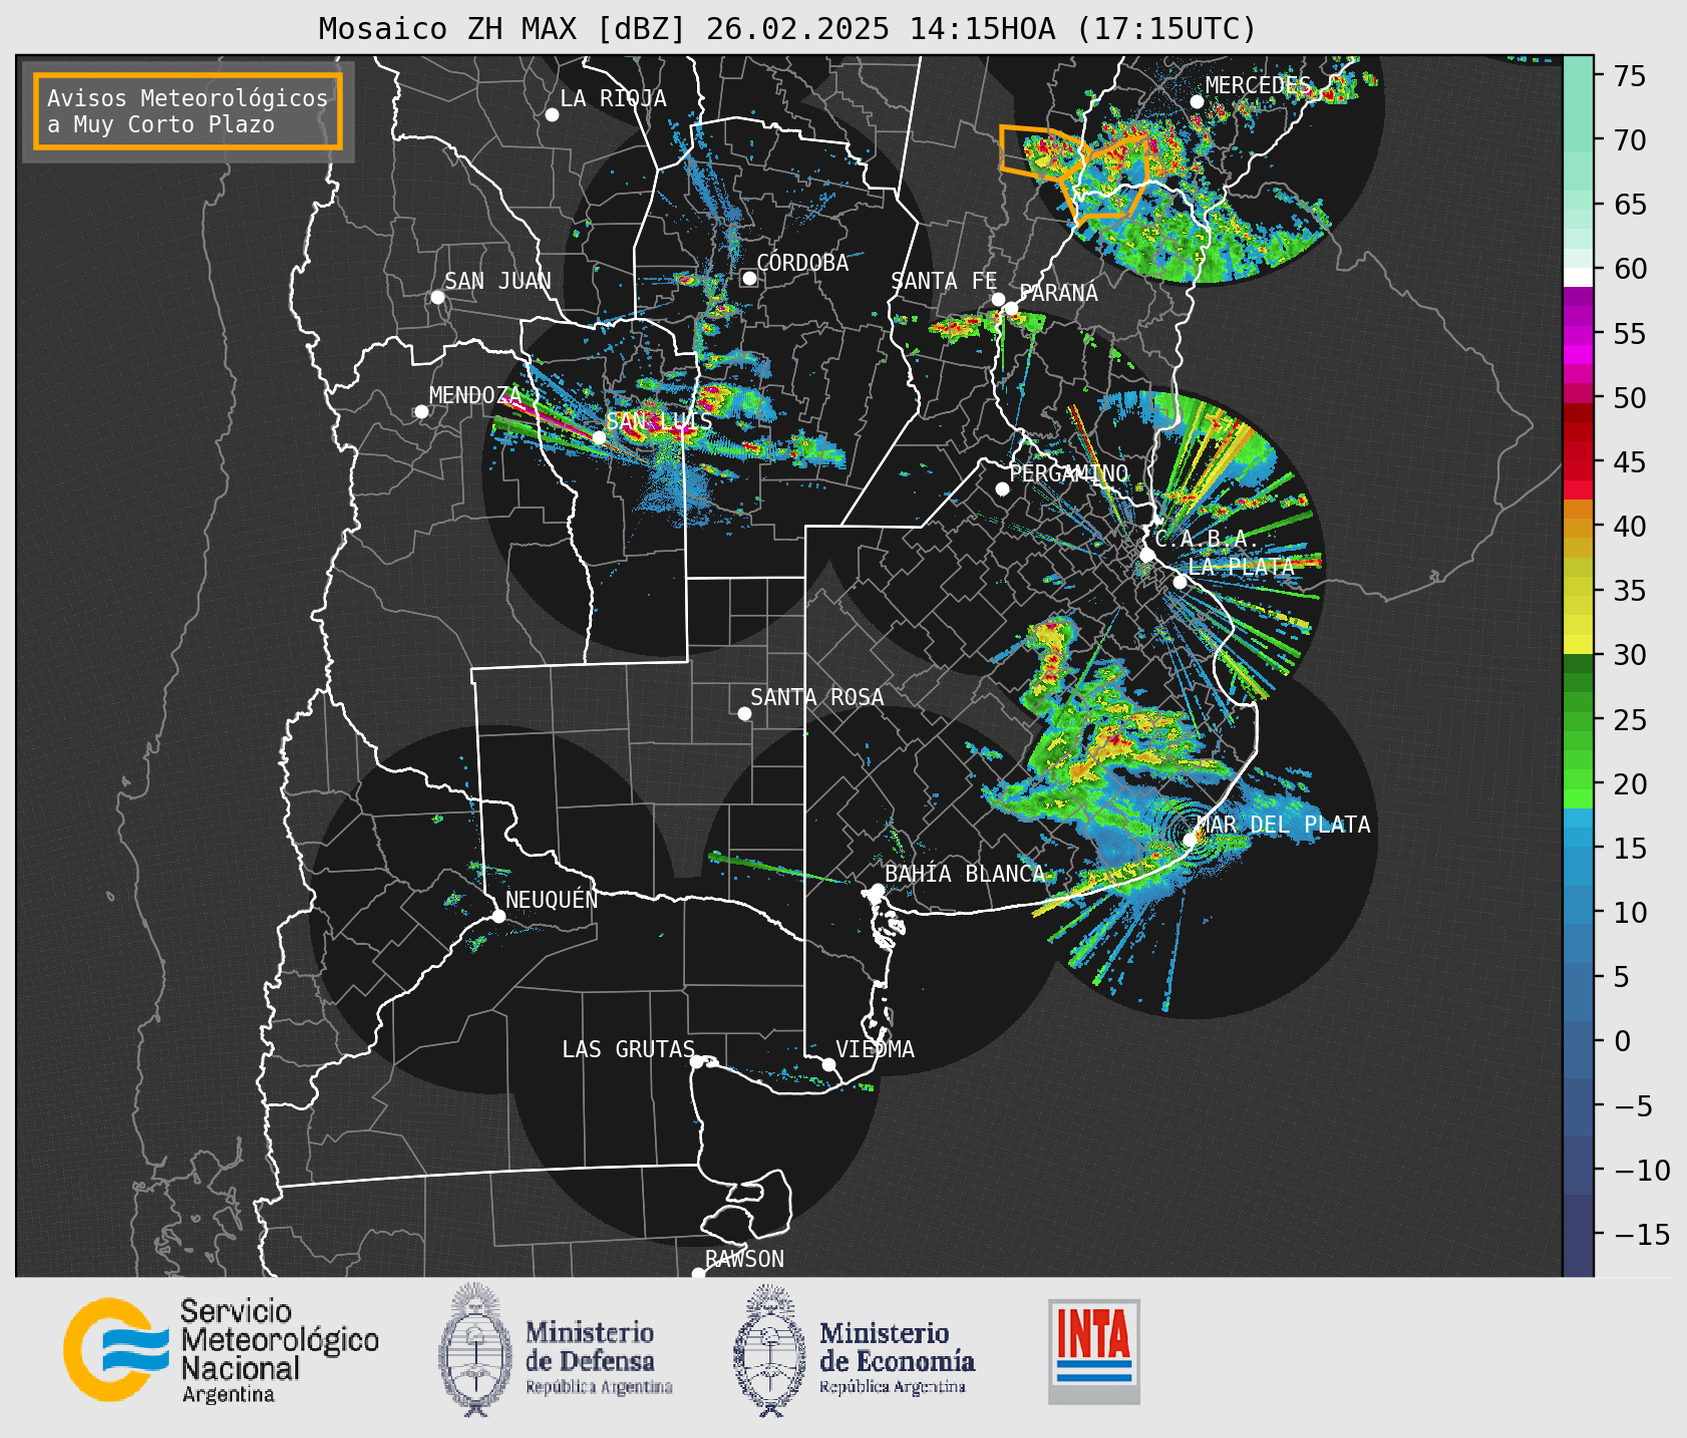This screenshot has width=1687, height=1438.
Task: Click the BAHÍA BLANCA city label
Action: tap(965, 874)
